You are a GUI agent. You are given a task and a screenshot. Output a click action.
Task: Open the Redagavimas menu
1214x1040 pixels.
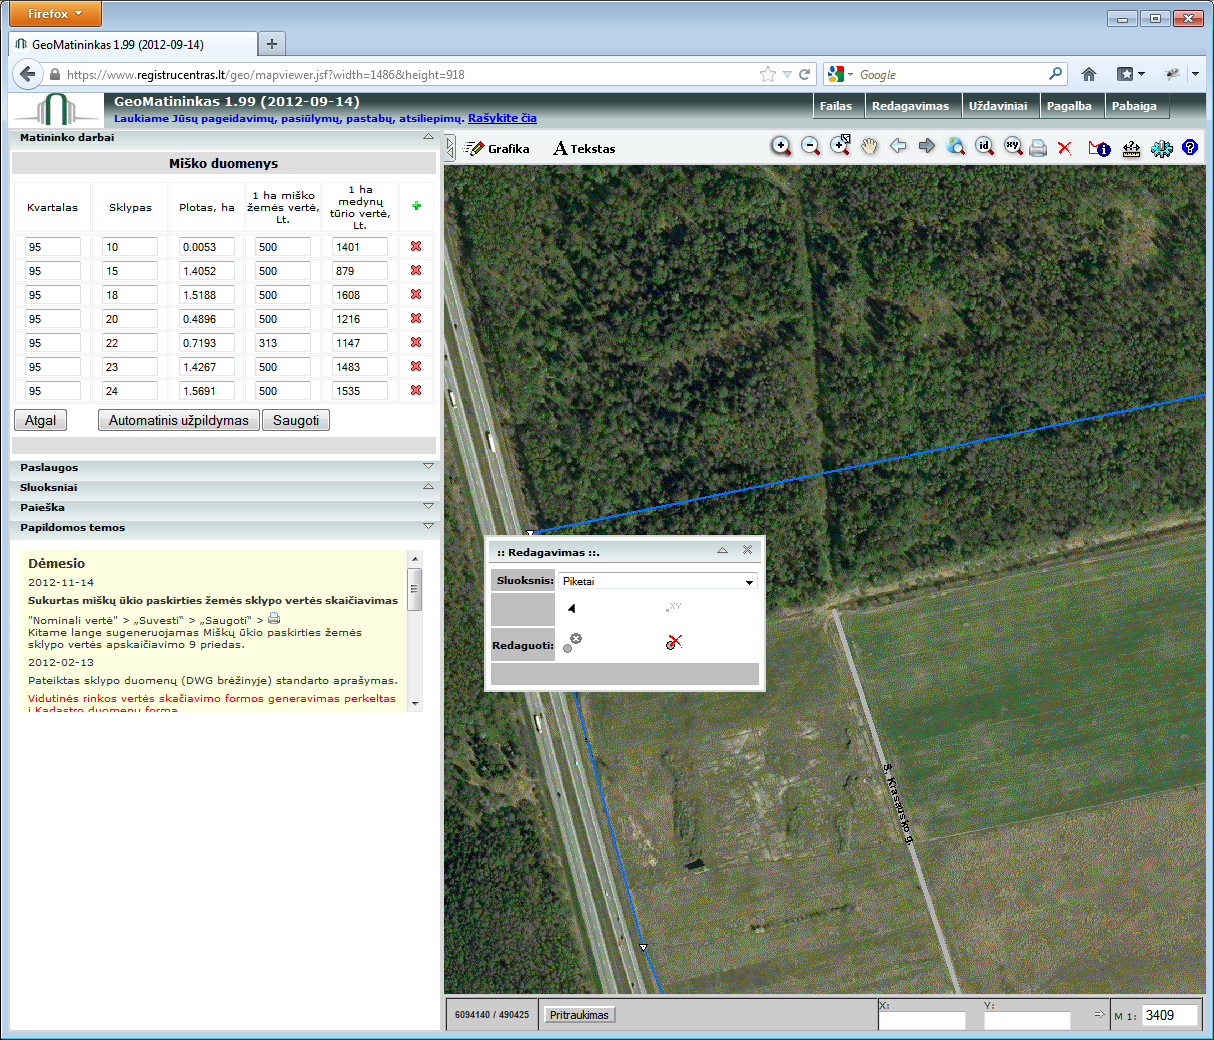point(910,106)
